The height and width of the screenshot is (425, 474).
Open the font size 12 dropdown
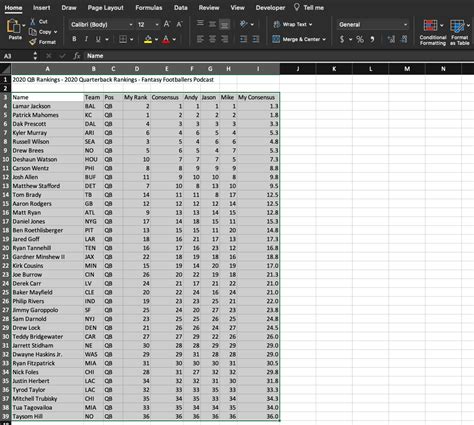tap(157, 24)
